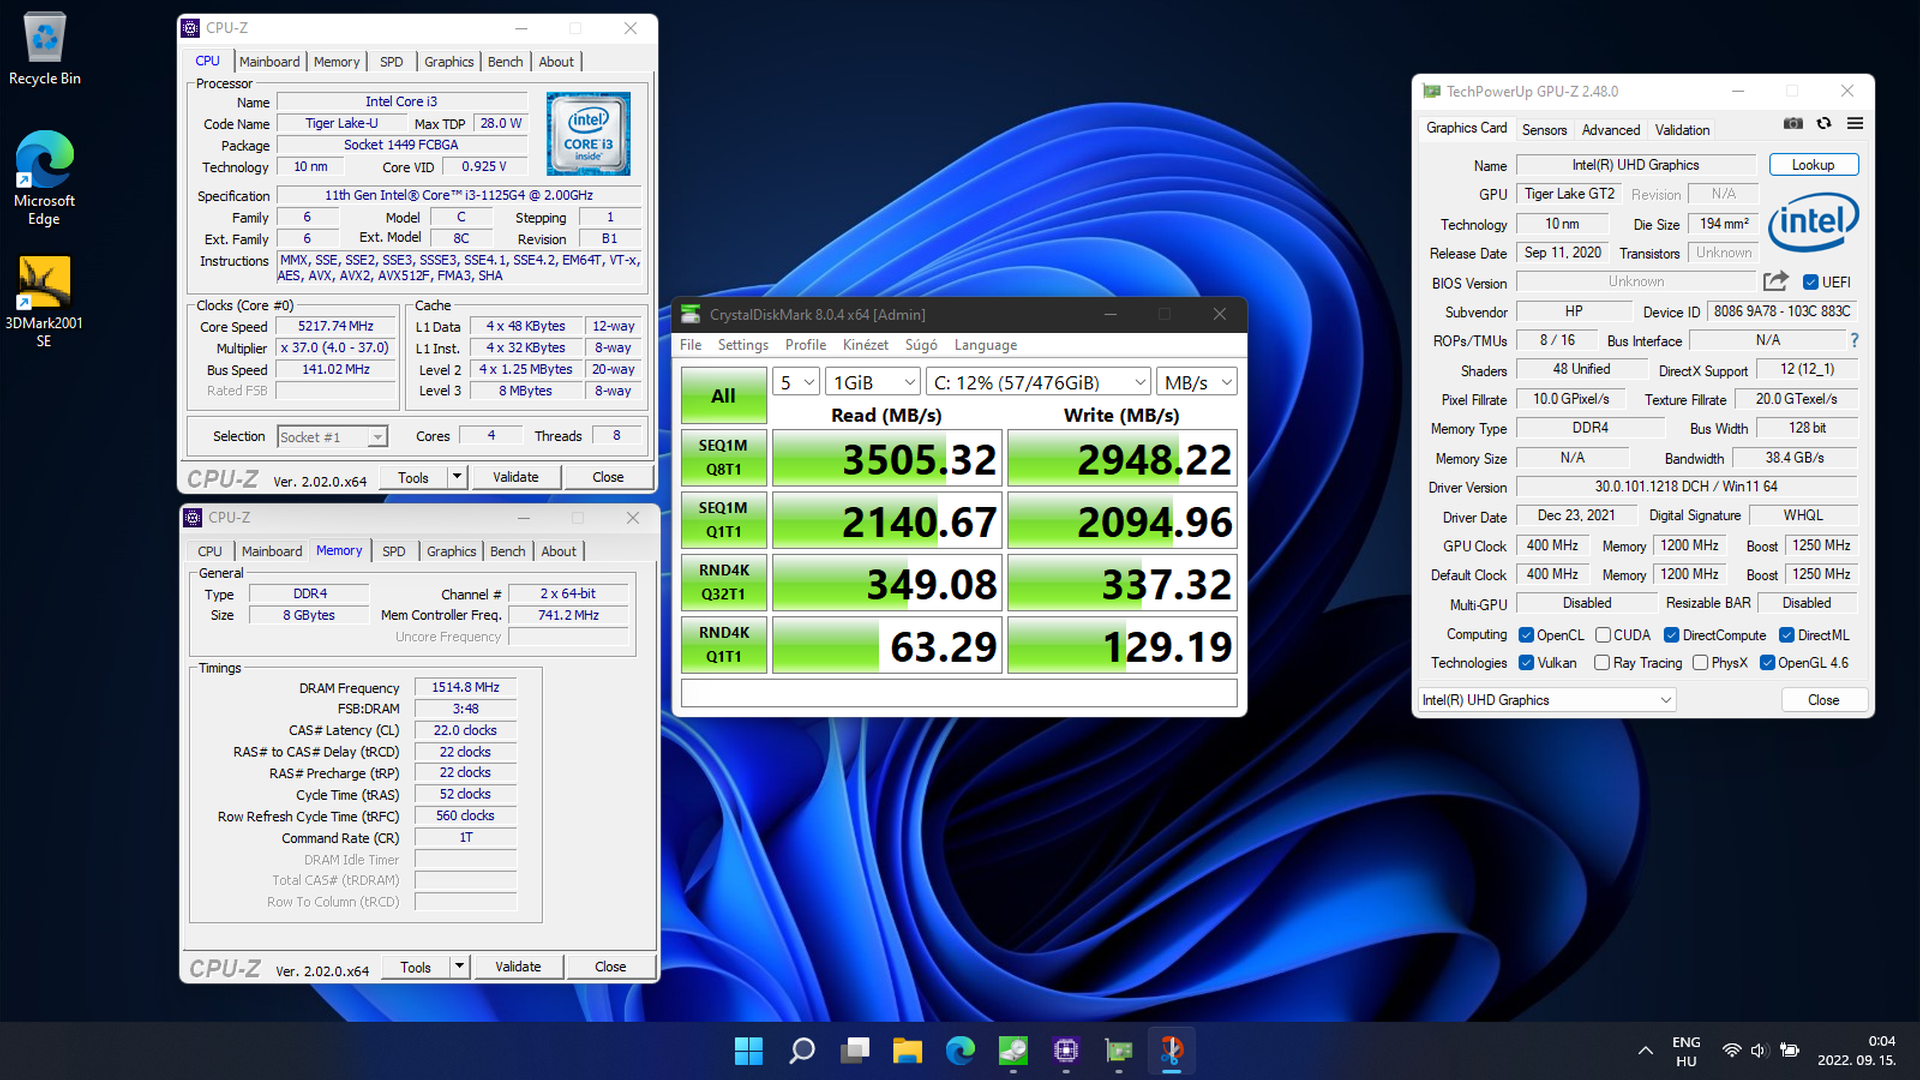
Task: Switch to the Sensors tab in GPU-Z
Action: coord(1544,130)
